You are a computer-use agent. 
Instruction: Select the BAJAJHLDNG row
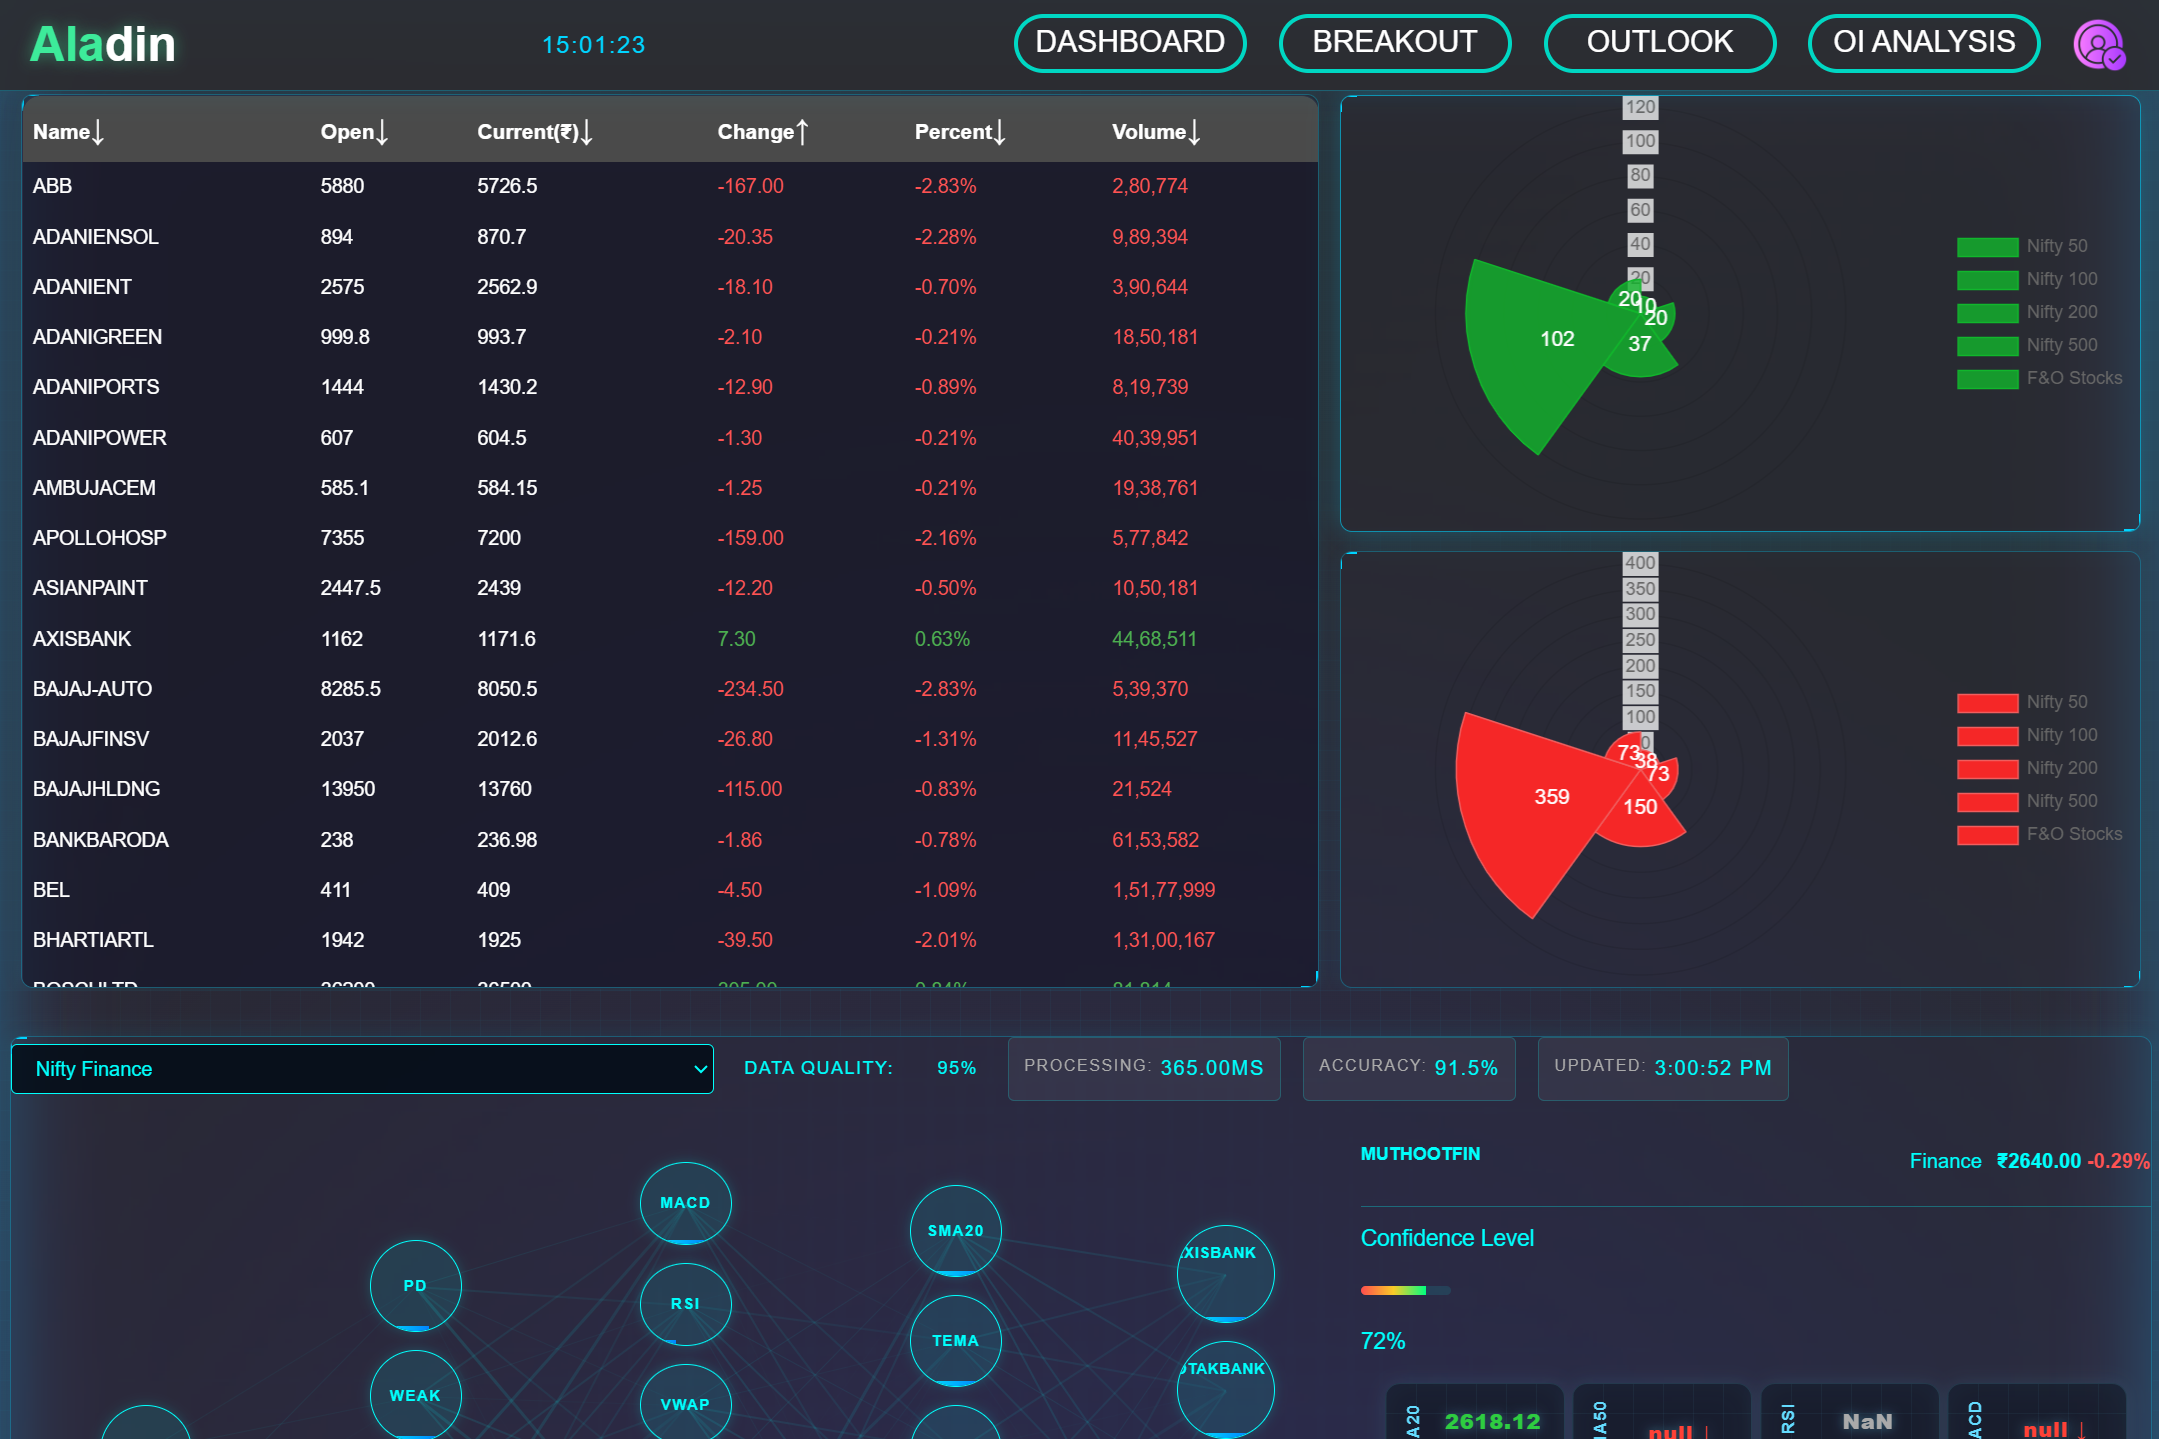click(670, 789)
